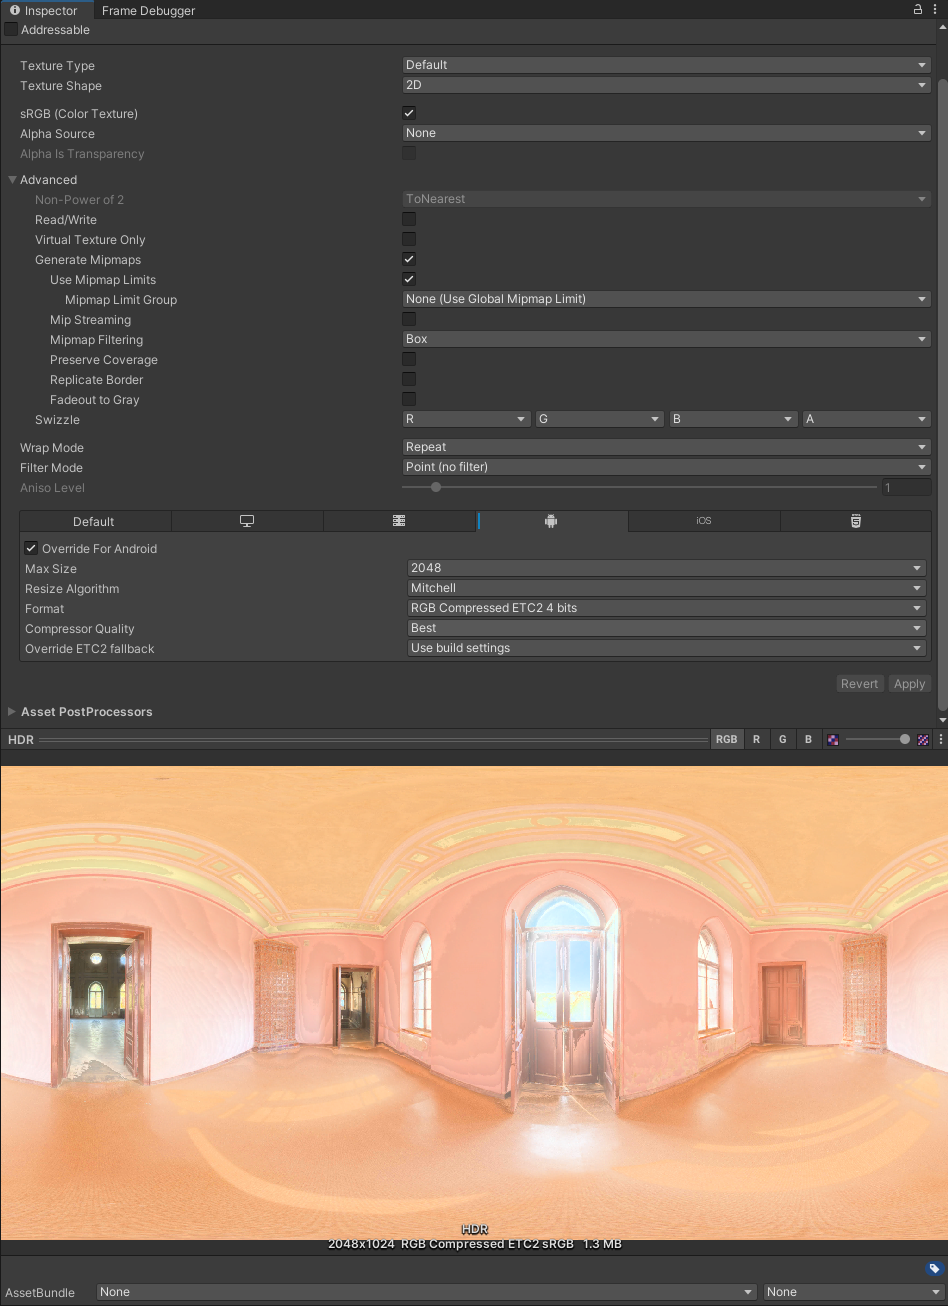This screenshot has width=948, height=1306.
Task: Open the iOS platform override tab
Action: [703, 520]
